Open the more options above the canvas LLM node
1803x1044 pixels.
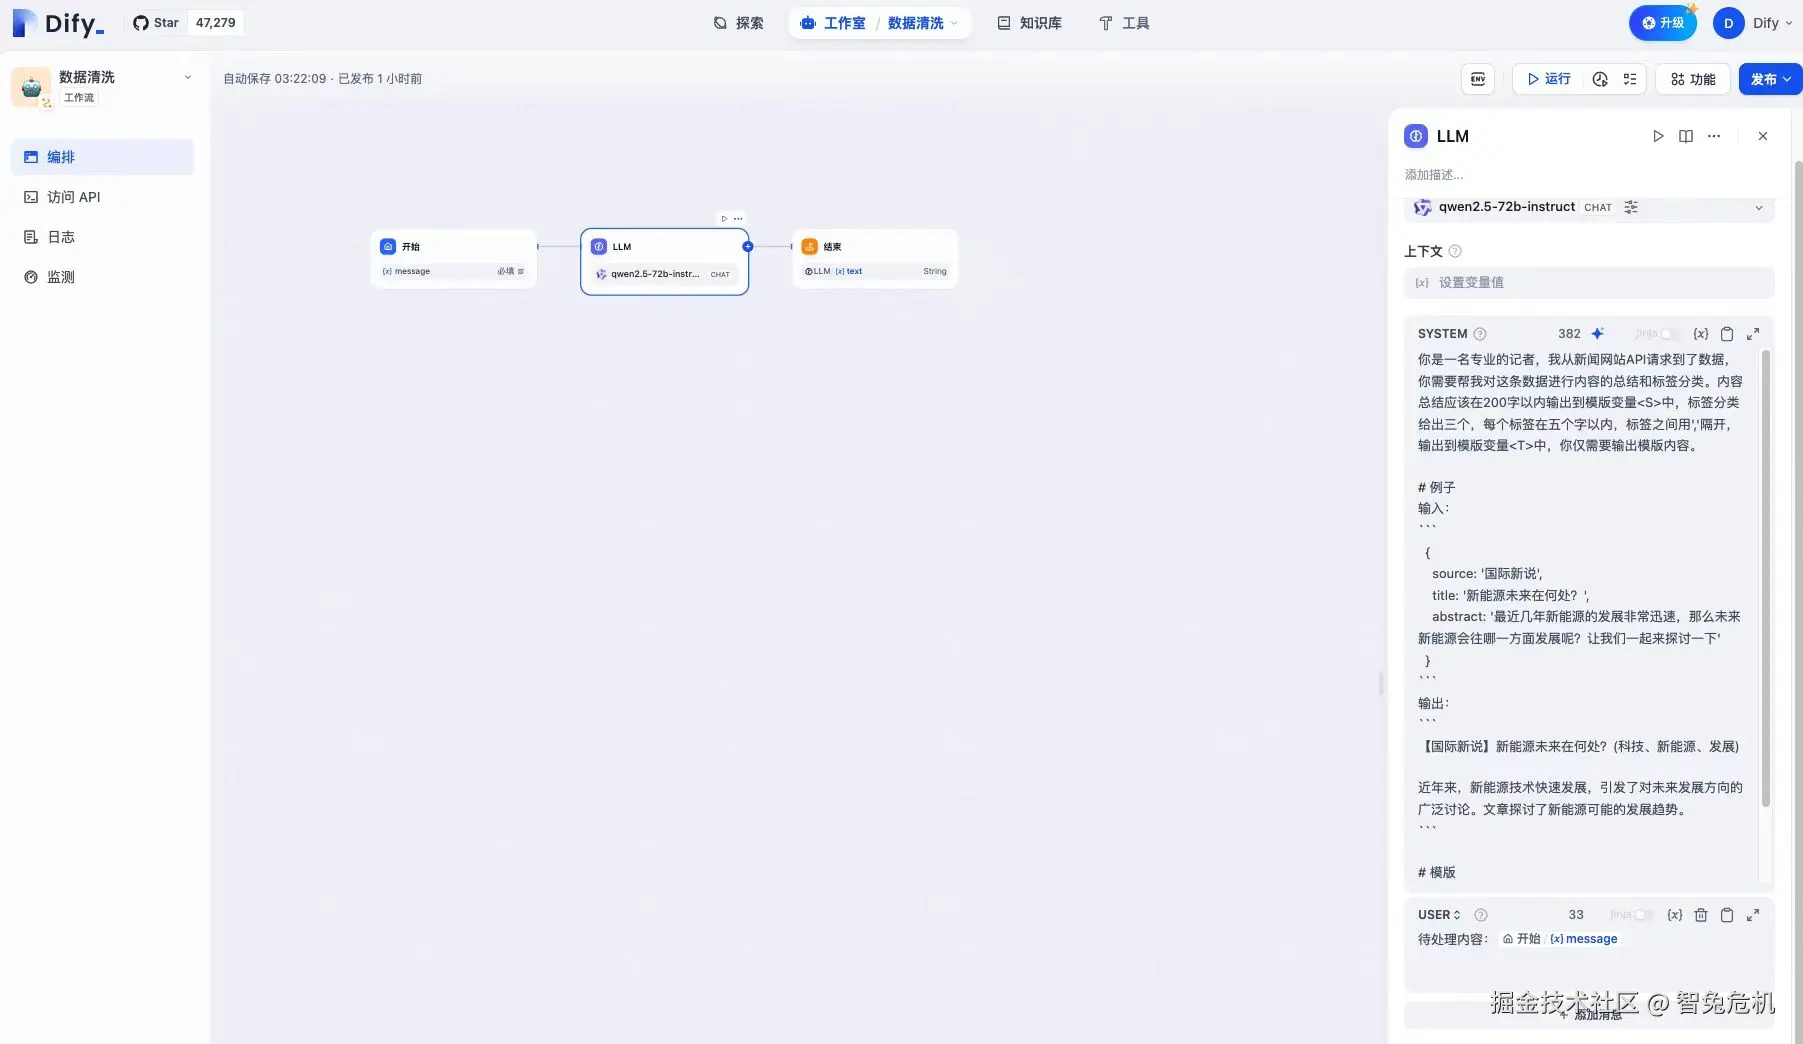click(738, 218)
